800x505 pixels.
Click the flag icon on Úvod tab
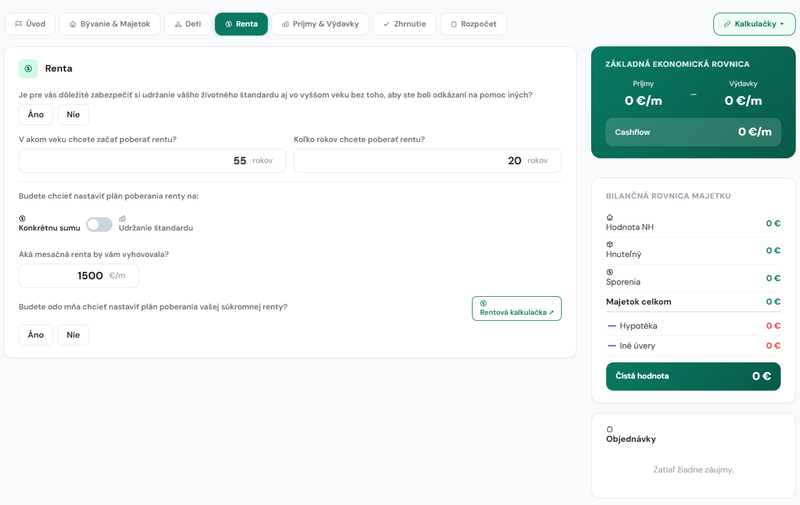(x=18, y=24)
